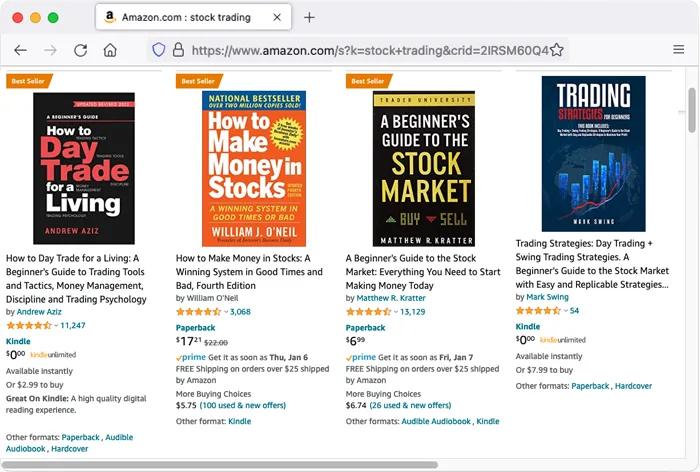
Task: Reload the Amazon page
Action: 80,50
